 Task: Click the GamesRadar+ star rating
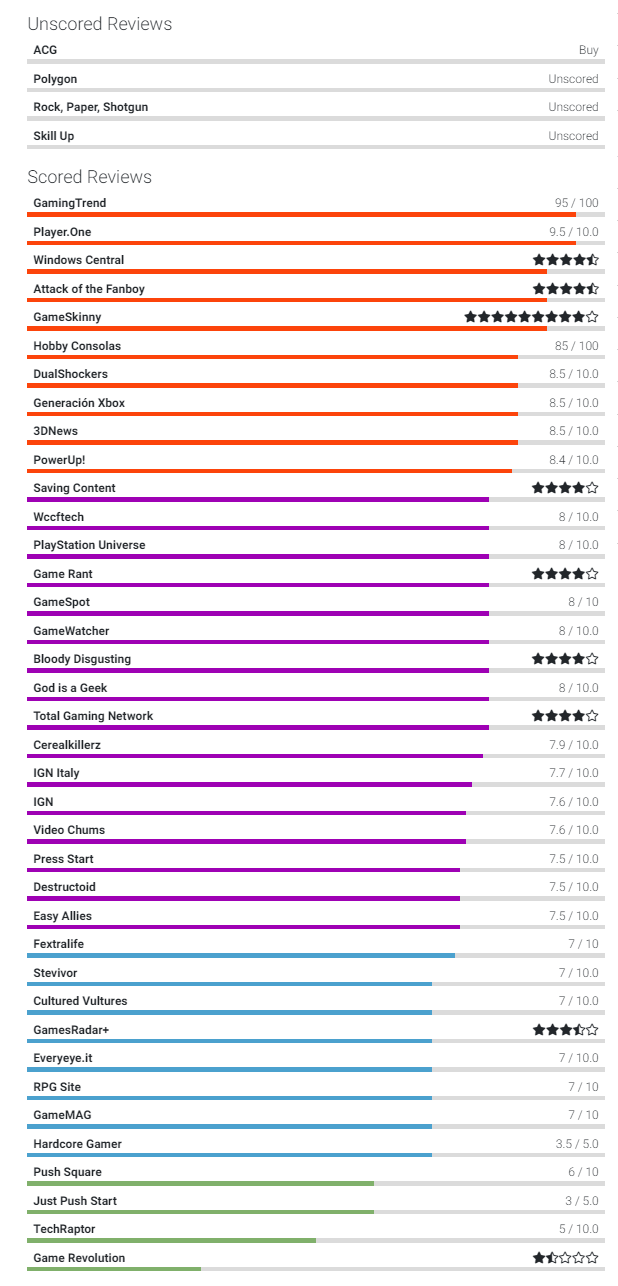[x=565, y=1030]
